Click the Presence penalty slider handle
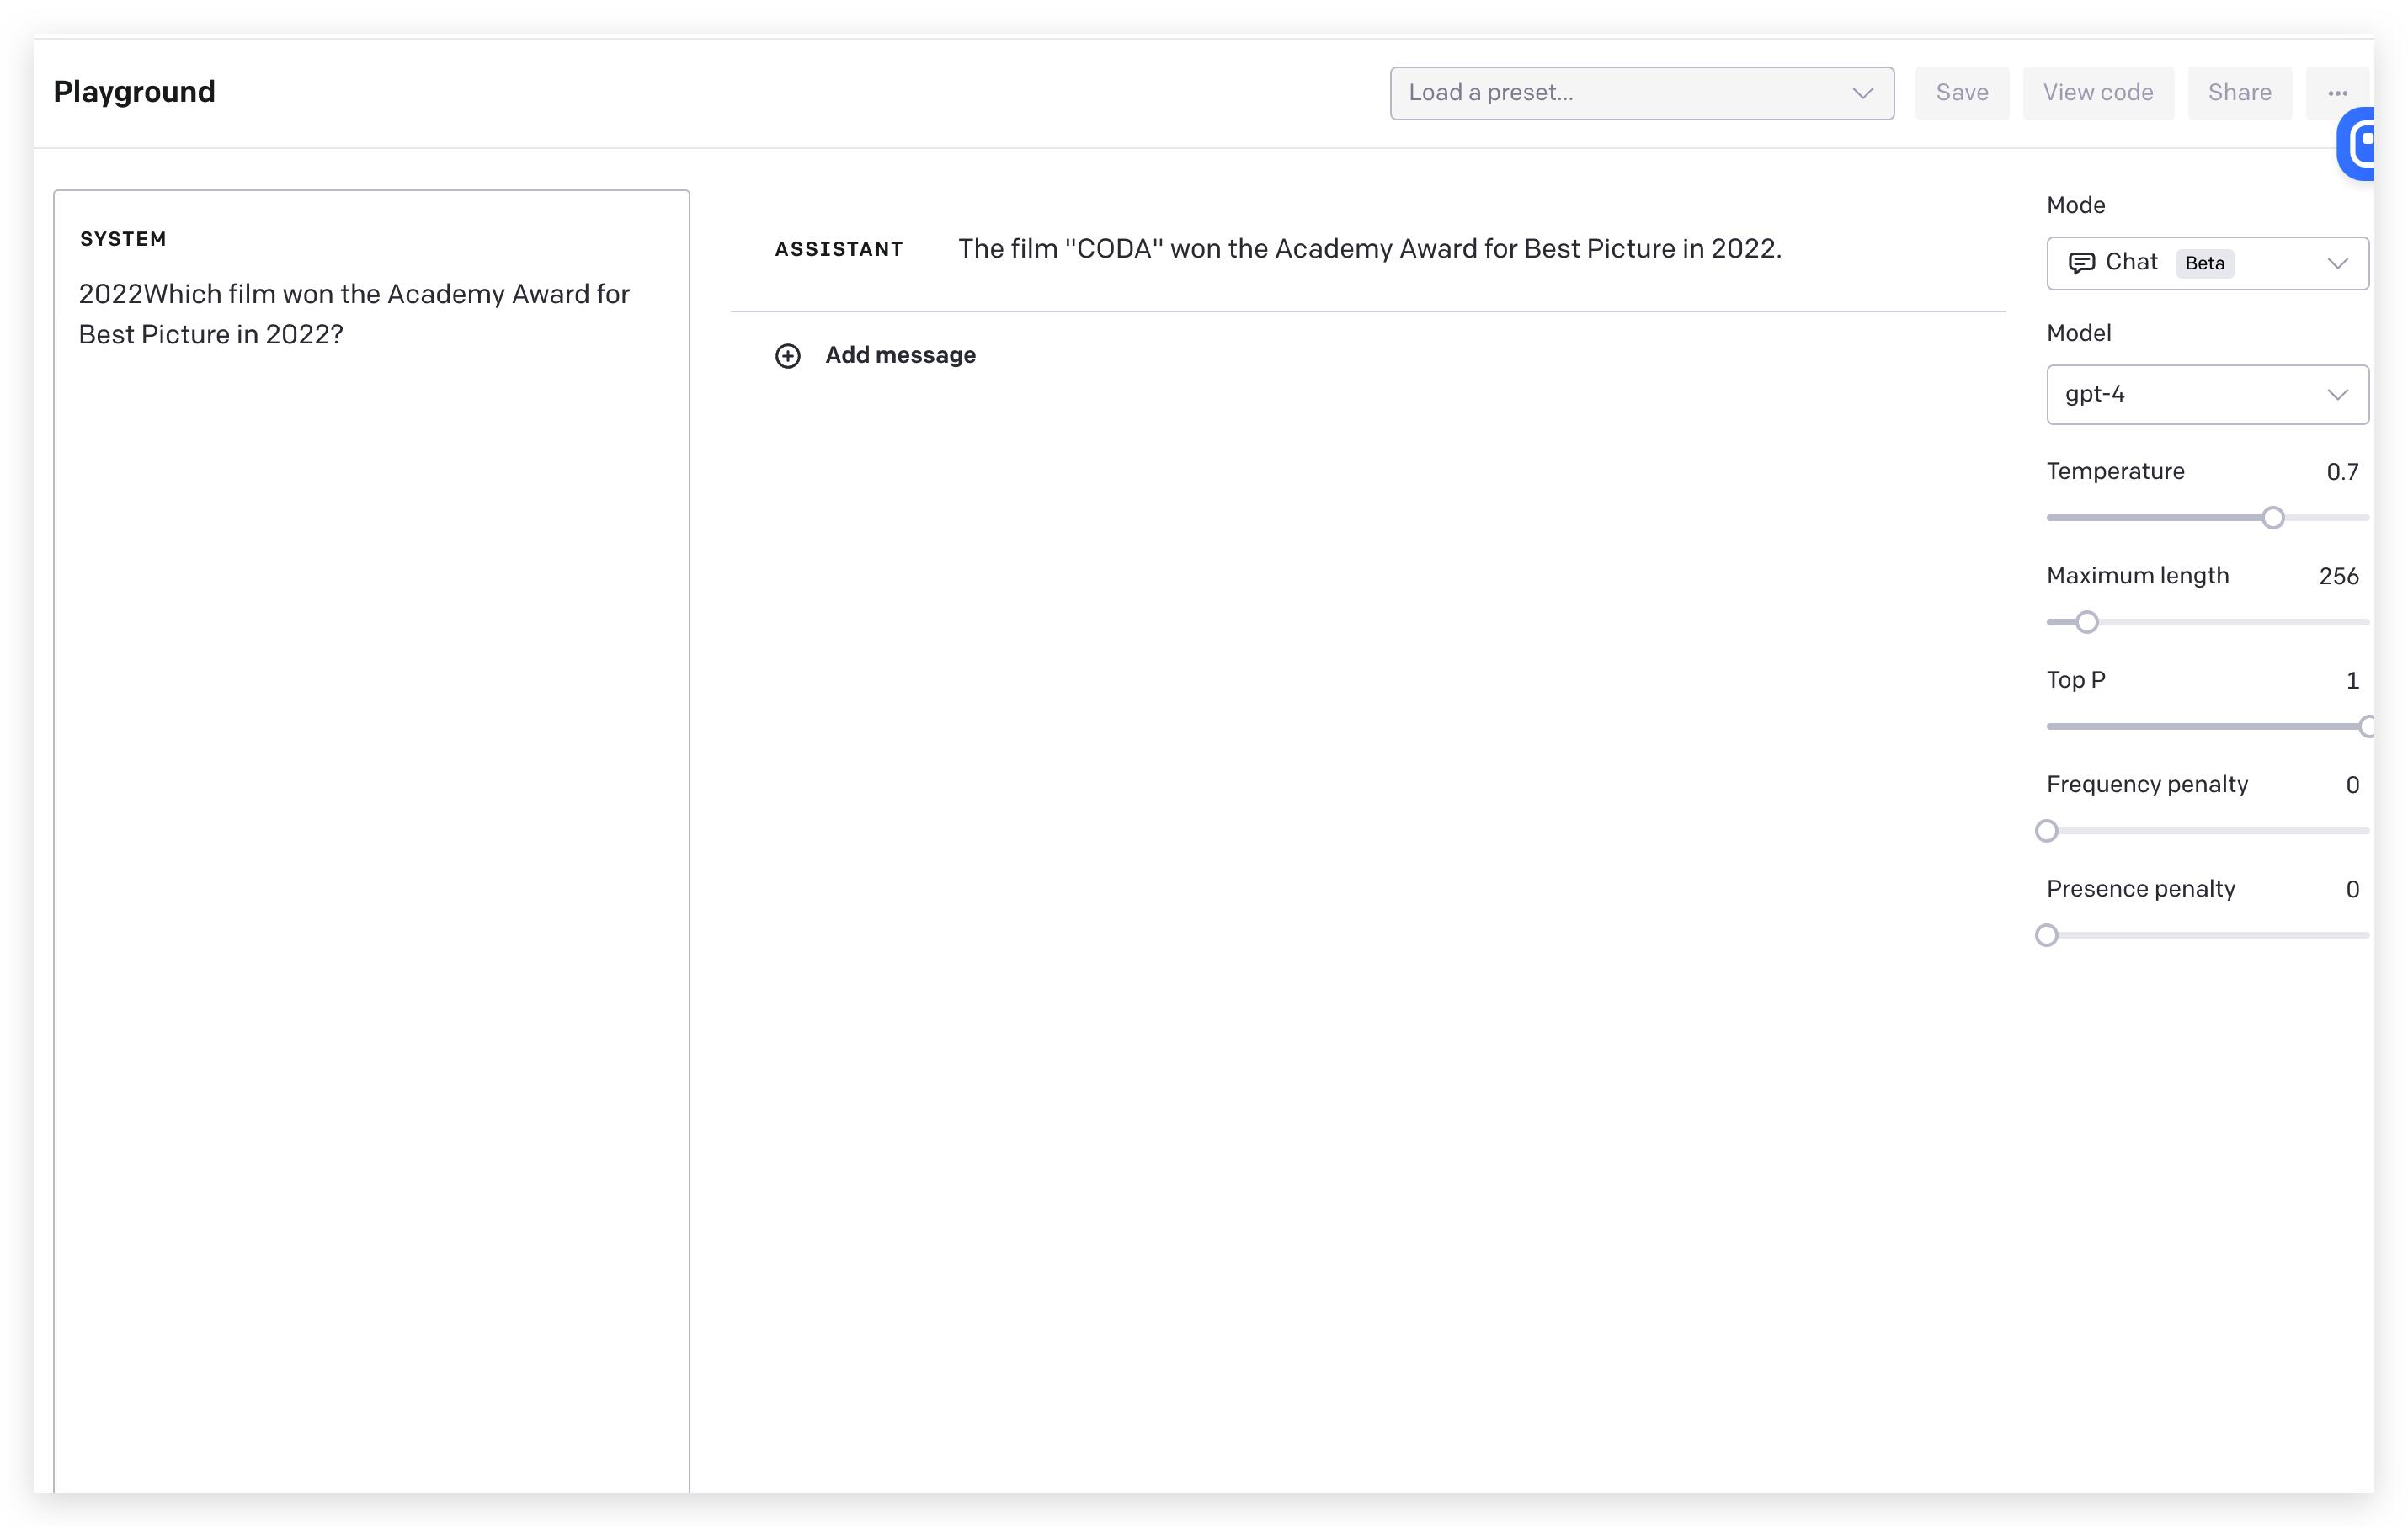Viewport: 2408px width, 1527px height. [2047, 935]
